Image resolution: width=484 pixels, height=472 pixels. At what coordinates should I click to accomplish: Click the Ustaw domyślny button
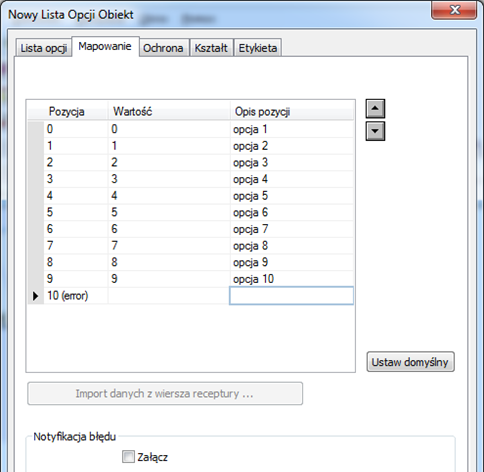click(x=410, y=362)
